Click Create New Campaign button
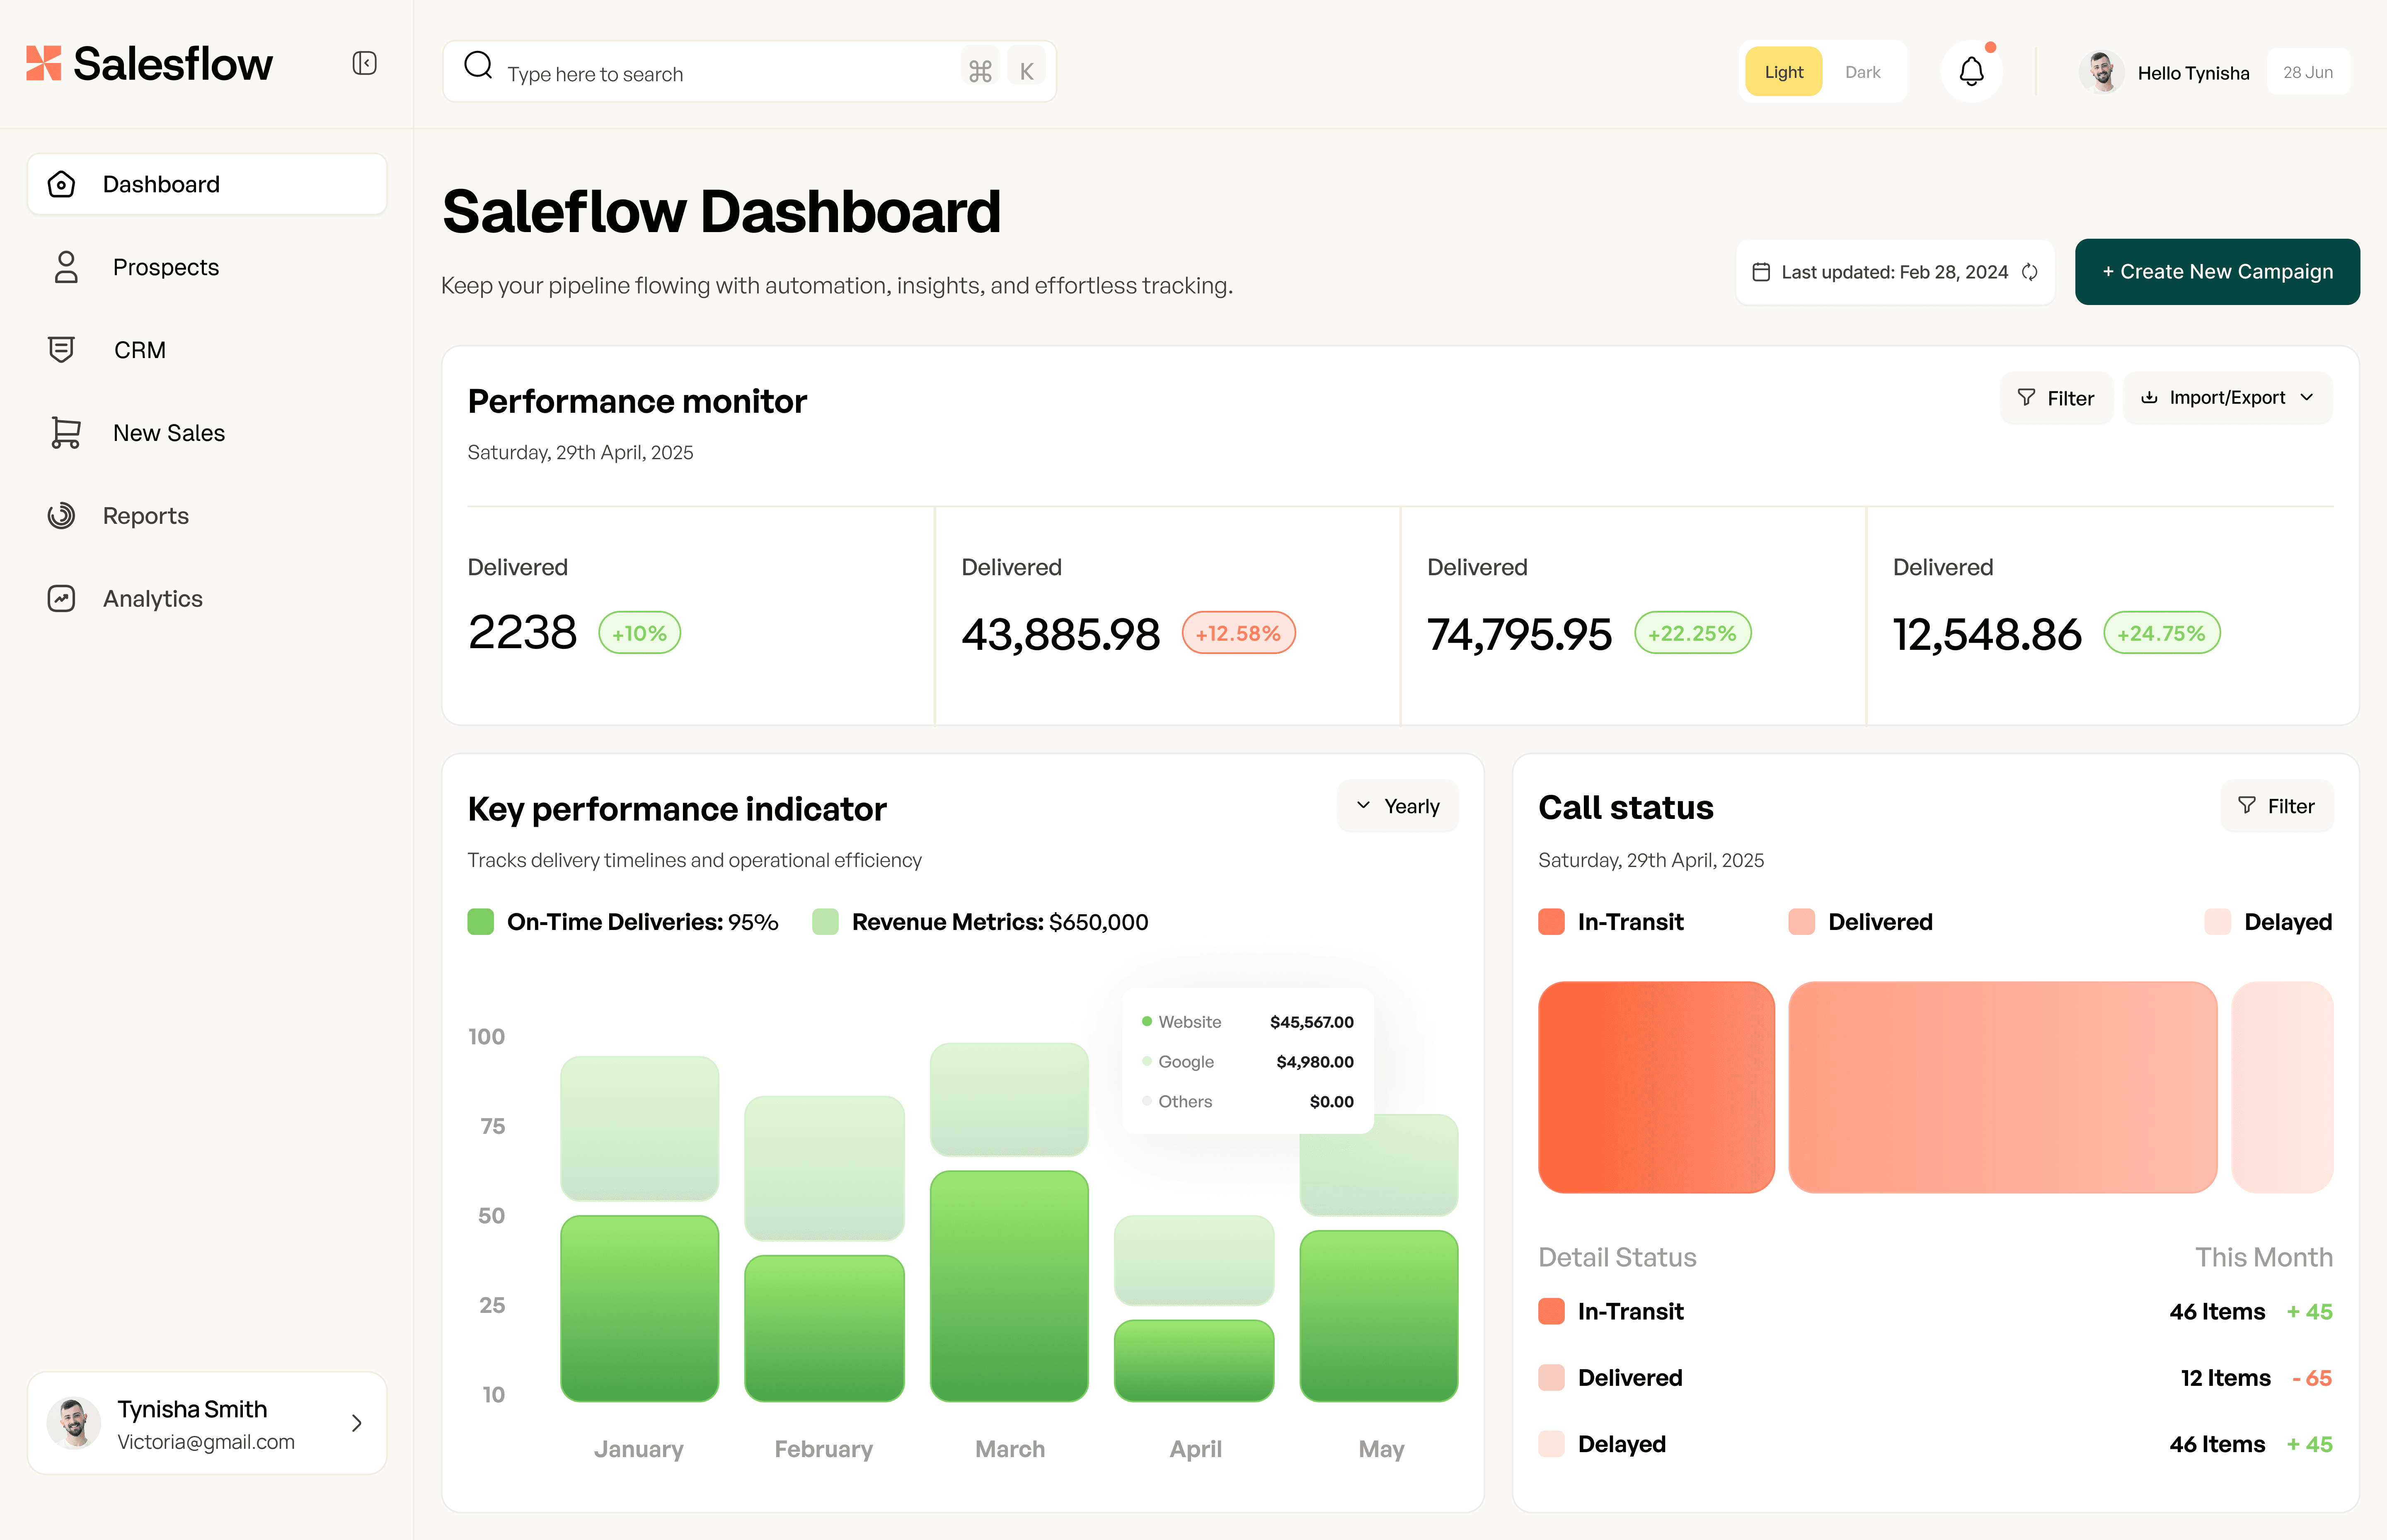This screenshot has width=2387, height=1540. [2217, 272]
